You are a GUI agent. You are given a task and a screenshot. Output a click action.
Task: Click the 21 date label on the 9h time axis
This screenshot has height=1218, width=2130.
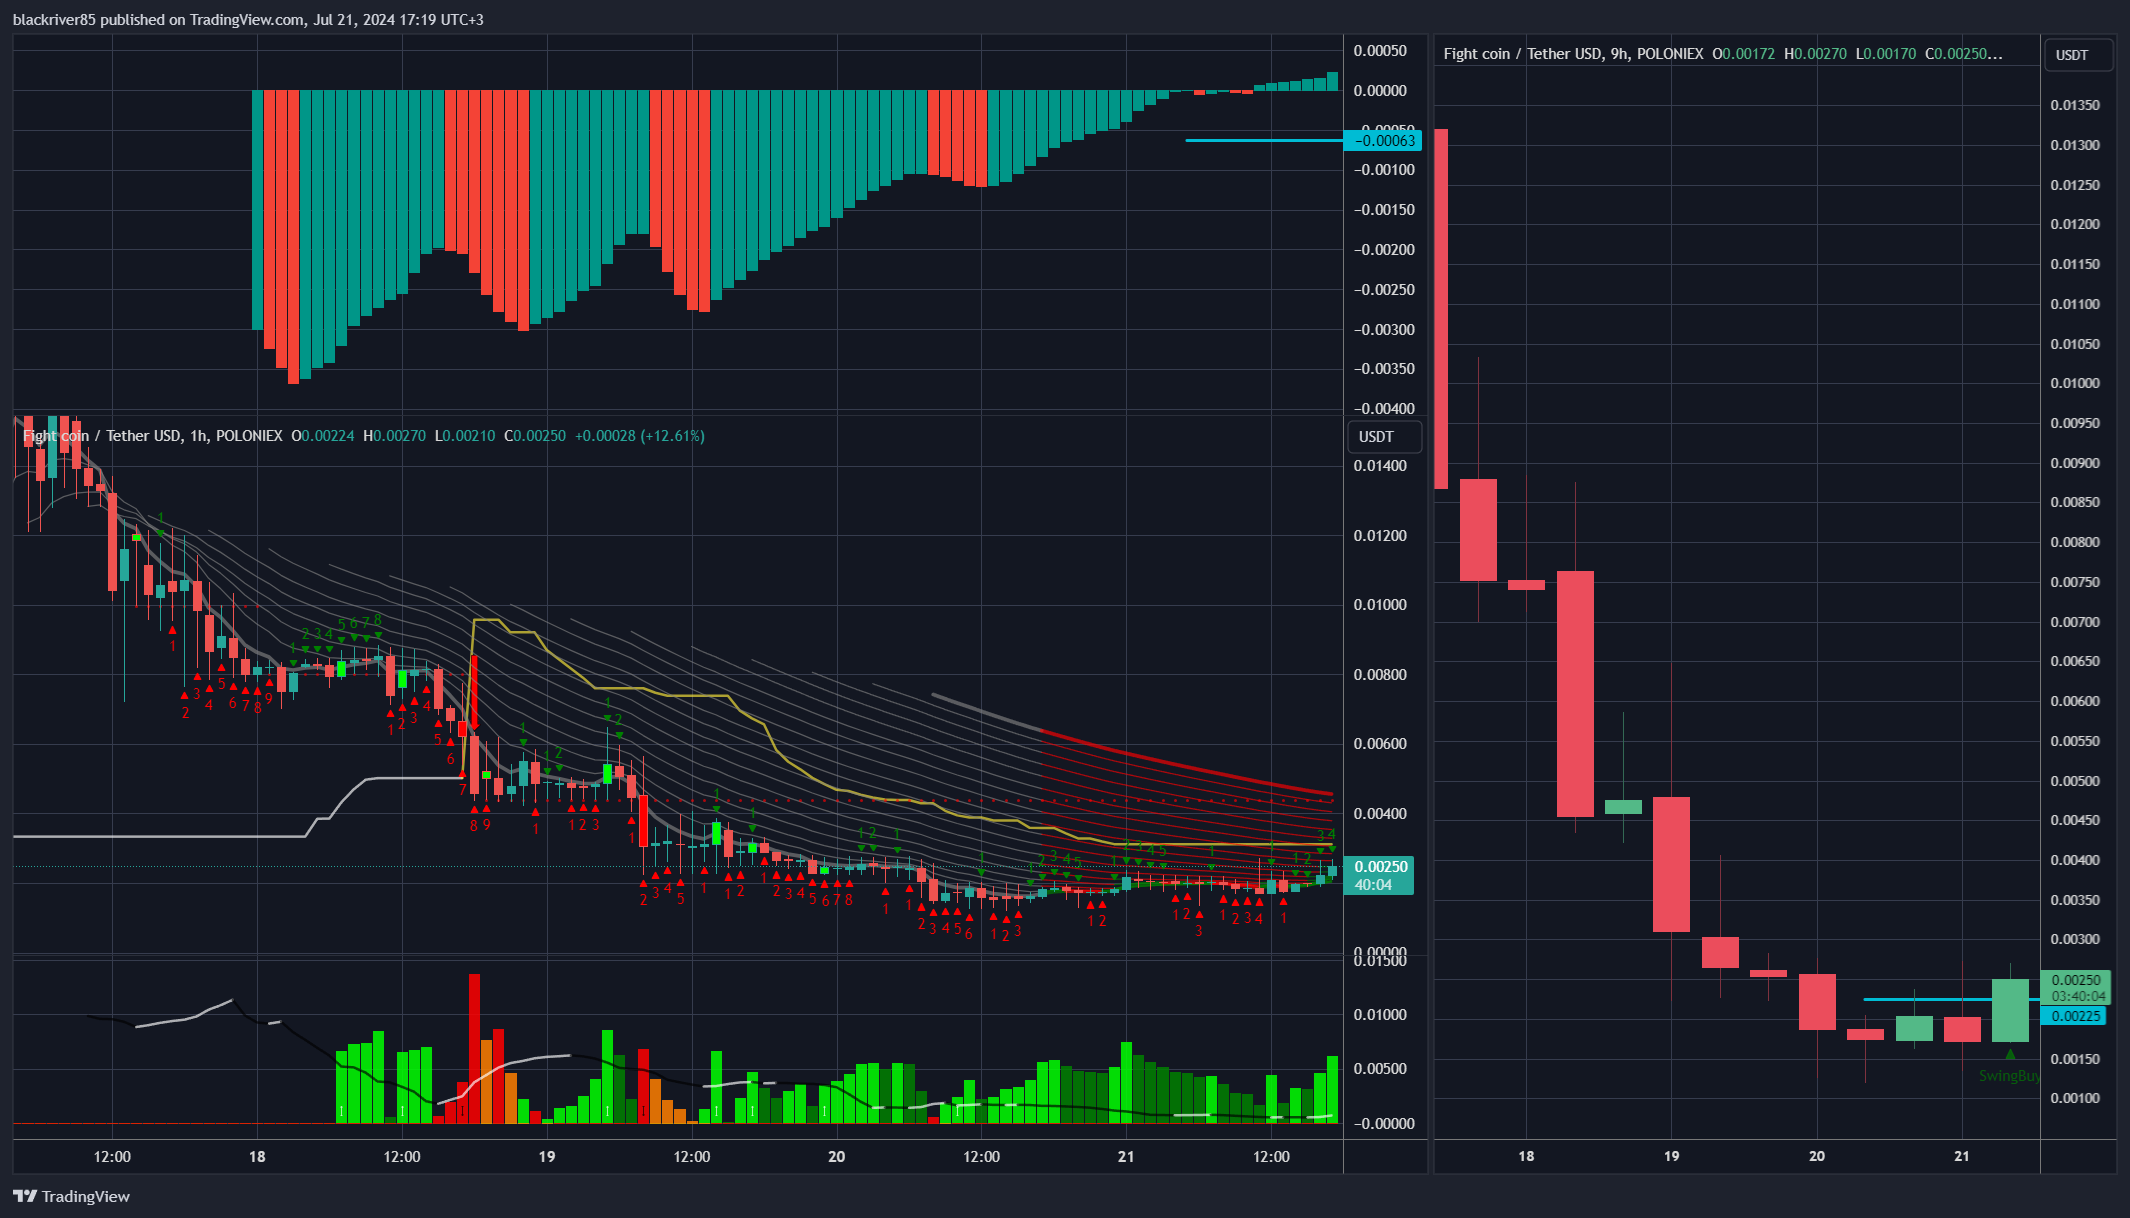tap(1962, 1156)
